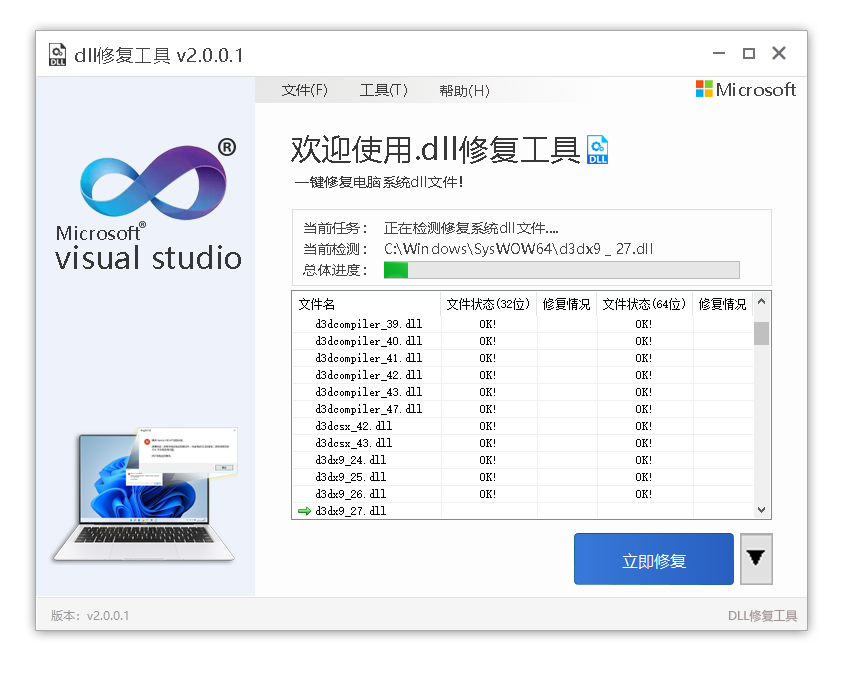This screenshot has width=851, height=692.
Task: Click the 文件状态(32位) column header
Action: tap(488, 304)
